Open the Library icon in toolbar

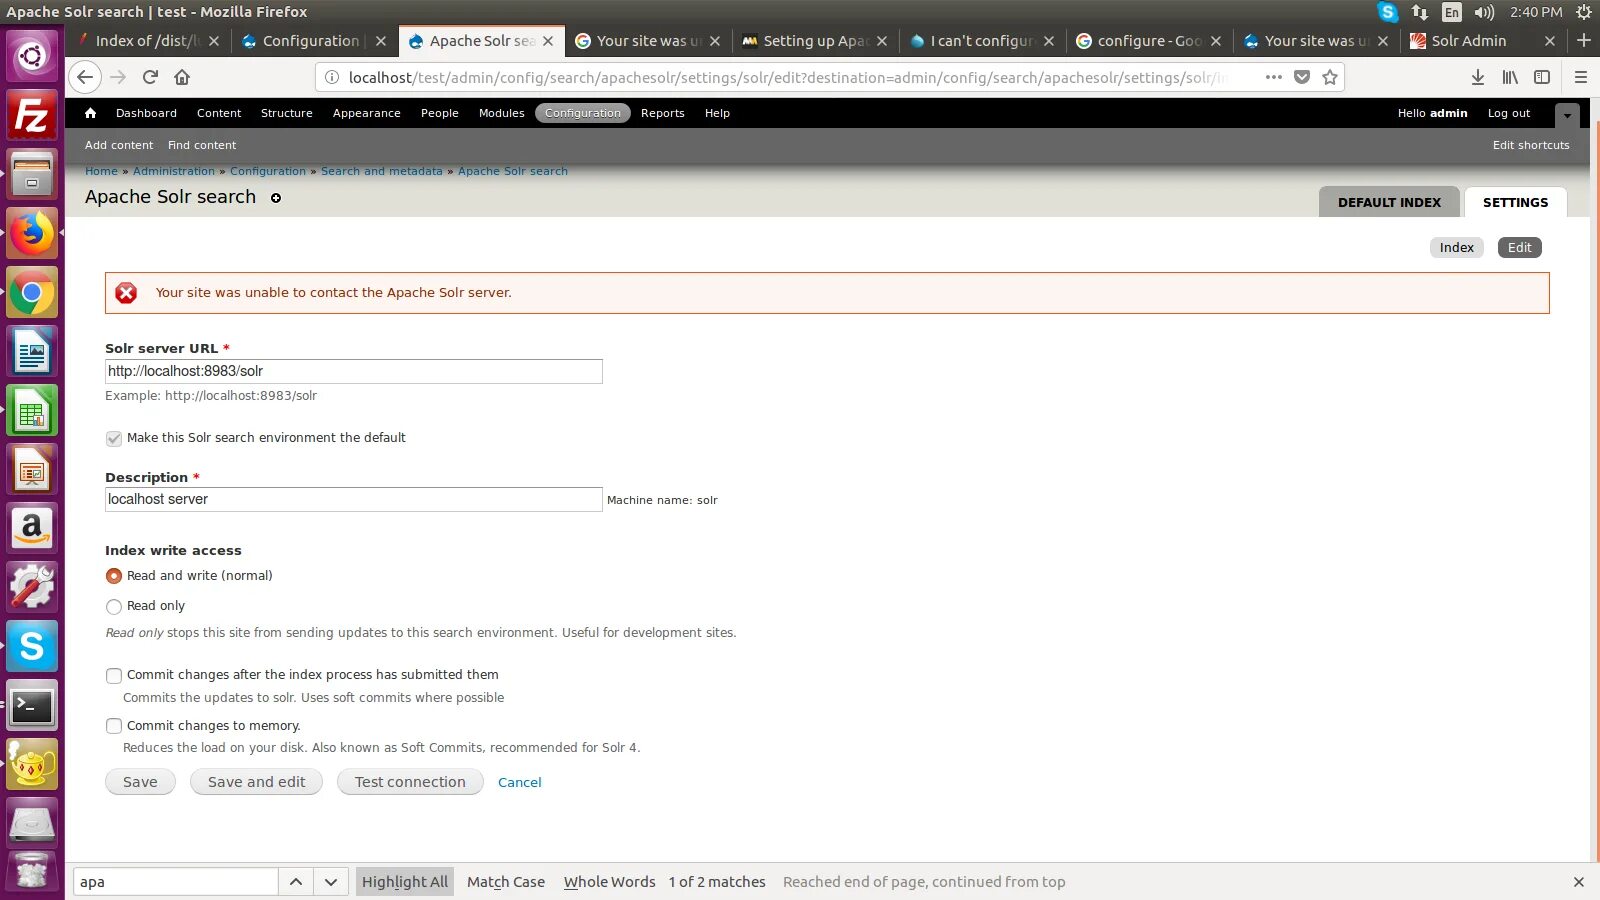pyautogui.click(x=1510, y=77)
